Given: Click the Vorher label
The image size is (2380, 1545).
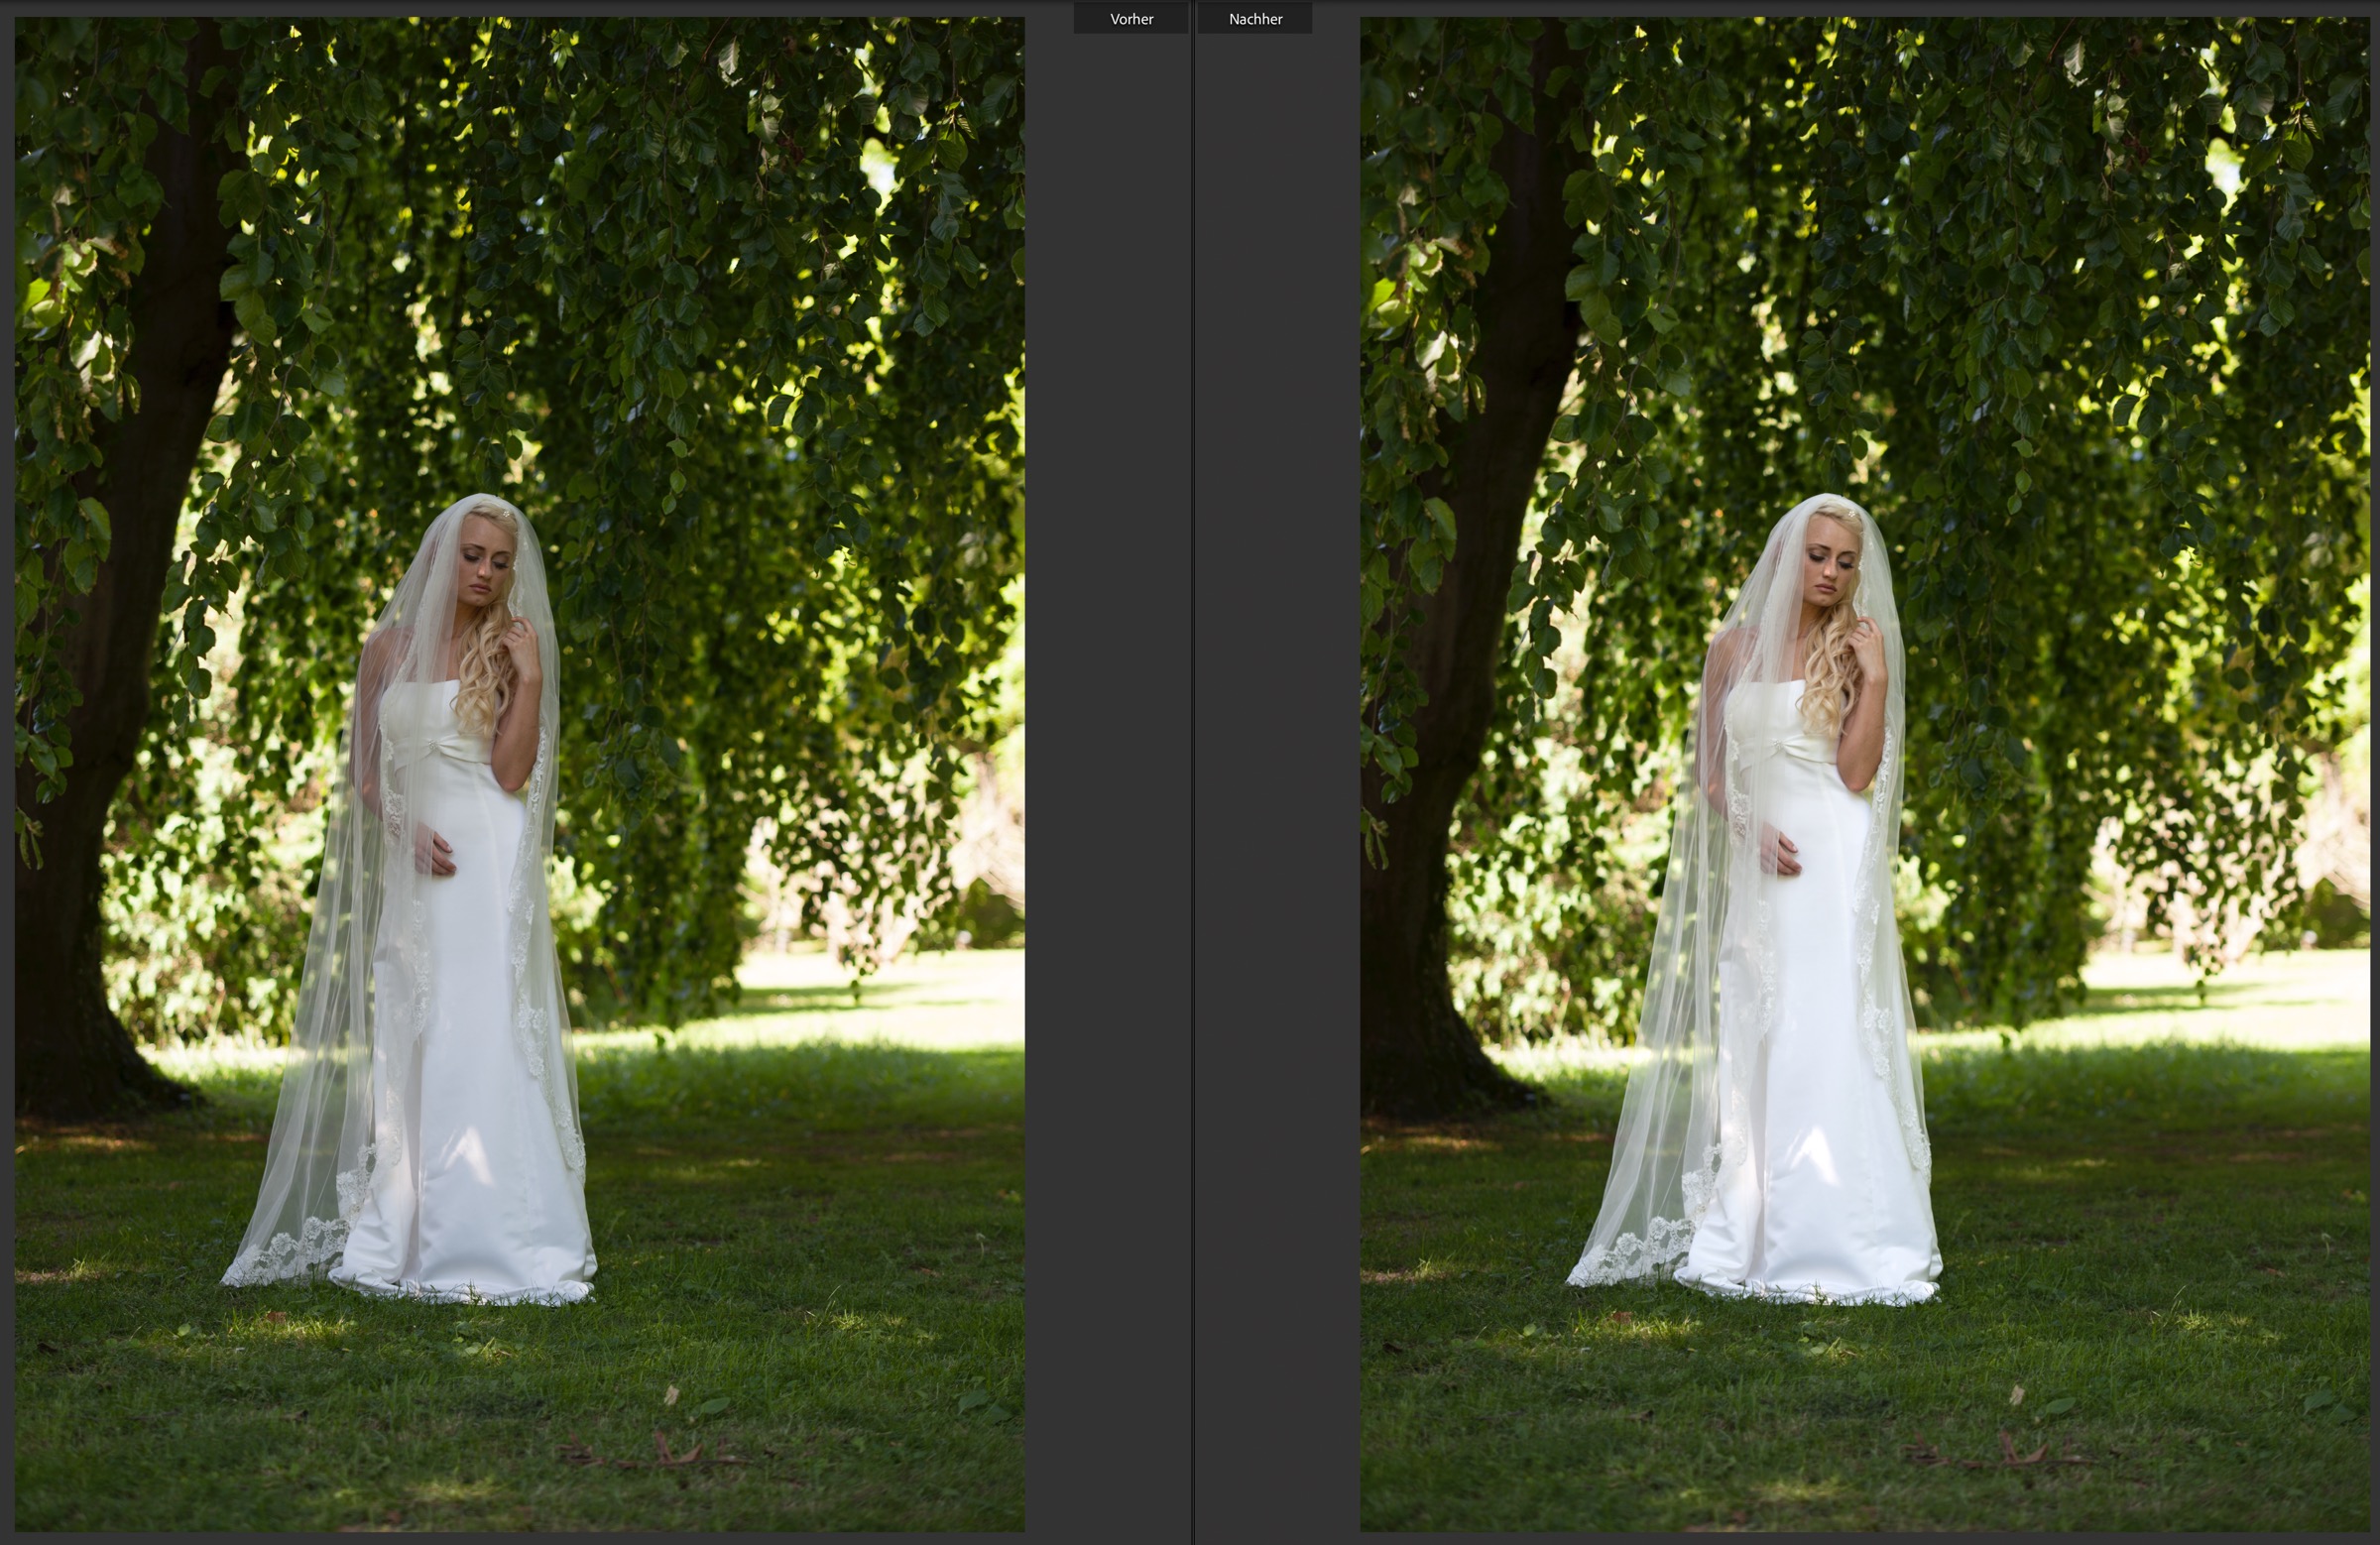Looking at the screenshot, I should [1131, 19].
